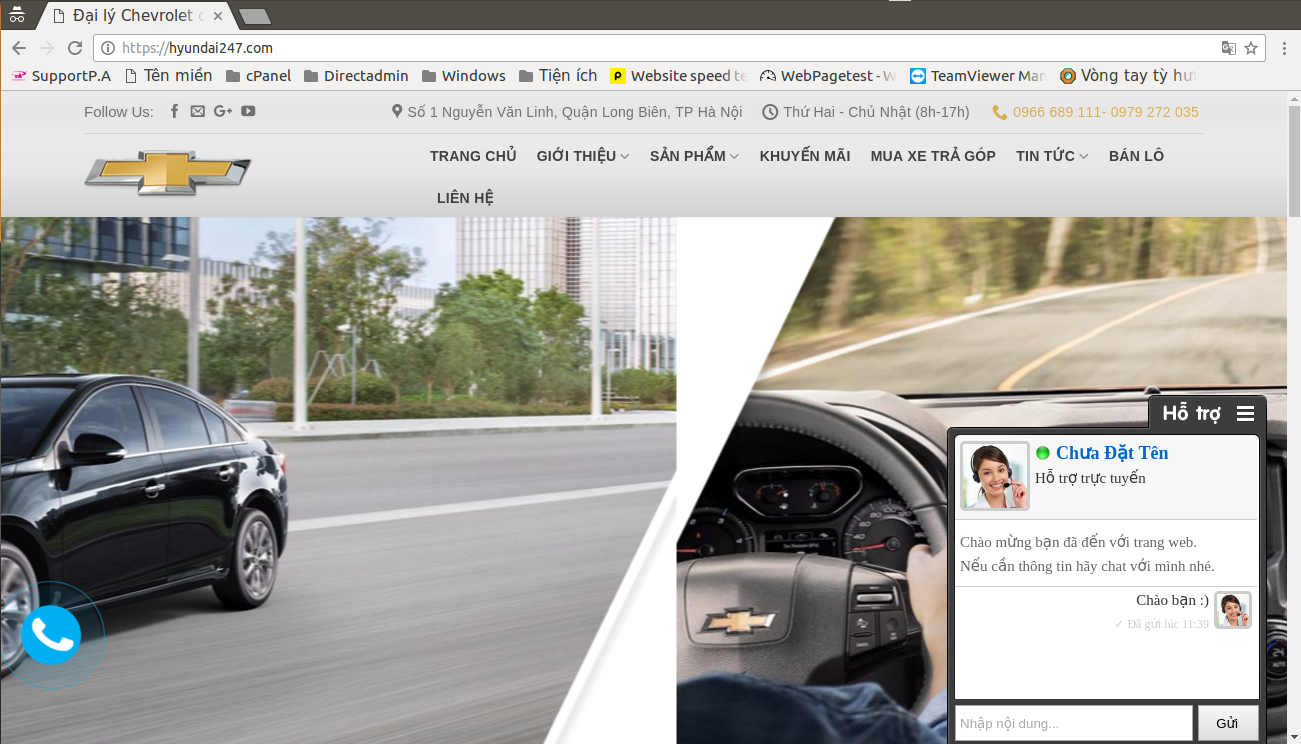The width and height of the screenshot is (1301, 744).
Task: Click the browser forward arrow
Action: tap(47, 48)
